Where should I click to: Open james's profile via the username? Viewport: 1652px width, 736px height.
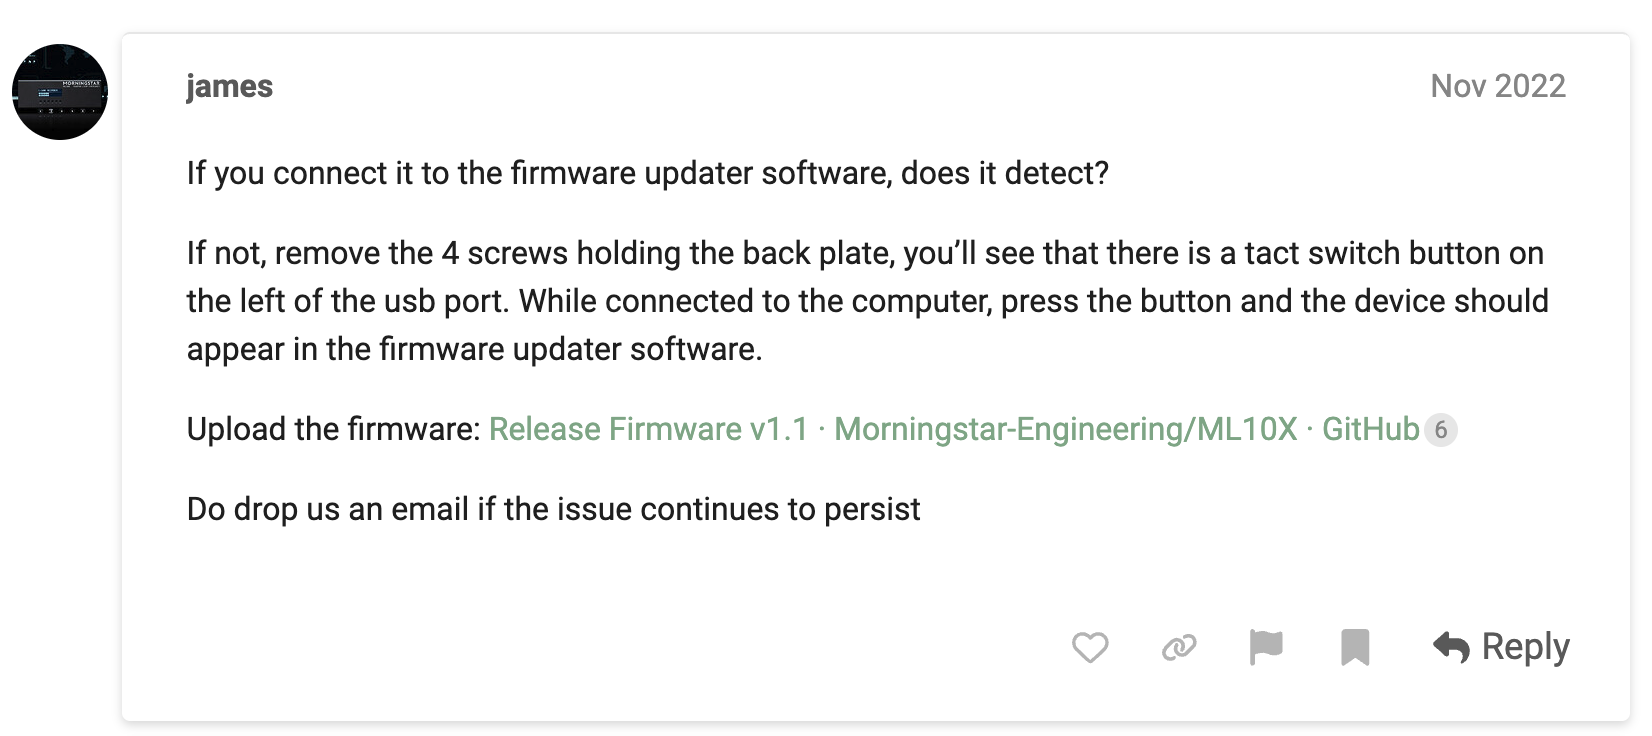click(x=229, y=86)
